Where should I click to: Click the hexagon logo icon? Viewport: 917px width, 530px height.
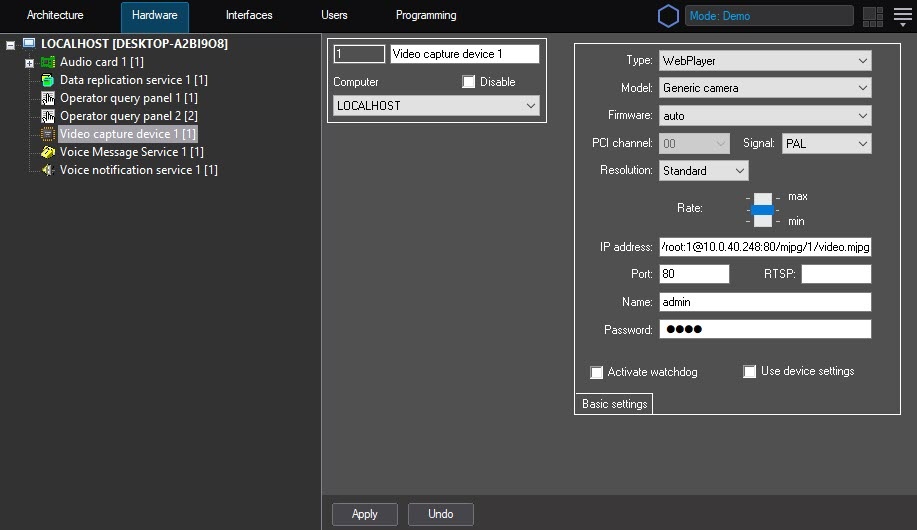click(667, 16)
